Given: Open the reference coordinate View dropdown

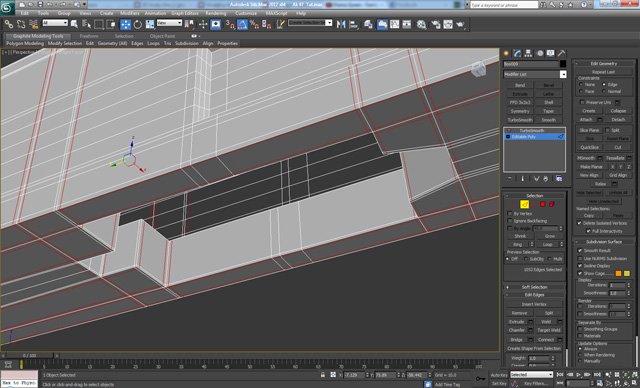Looking at the screenshot, I should pos(169,23).
